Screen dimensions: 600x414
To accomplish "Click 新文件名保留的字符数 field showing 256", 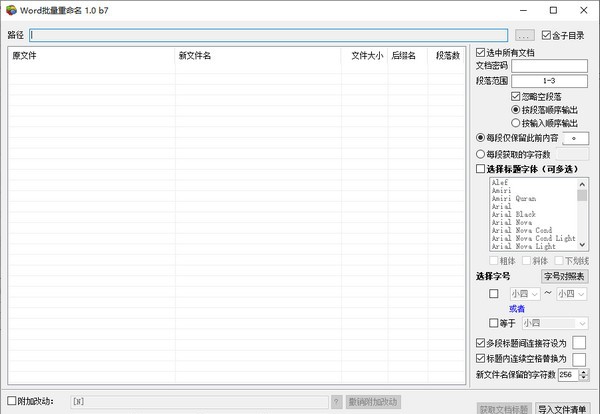I will tap(569, 375).
